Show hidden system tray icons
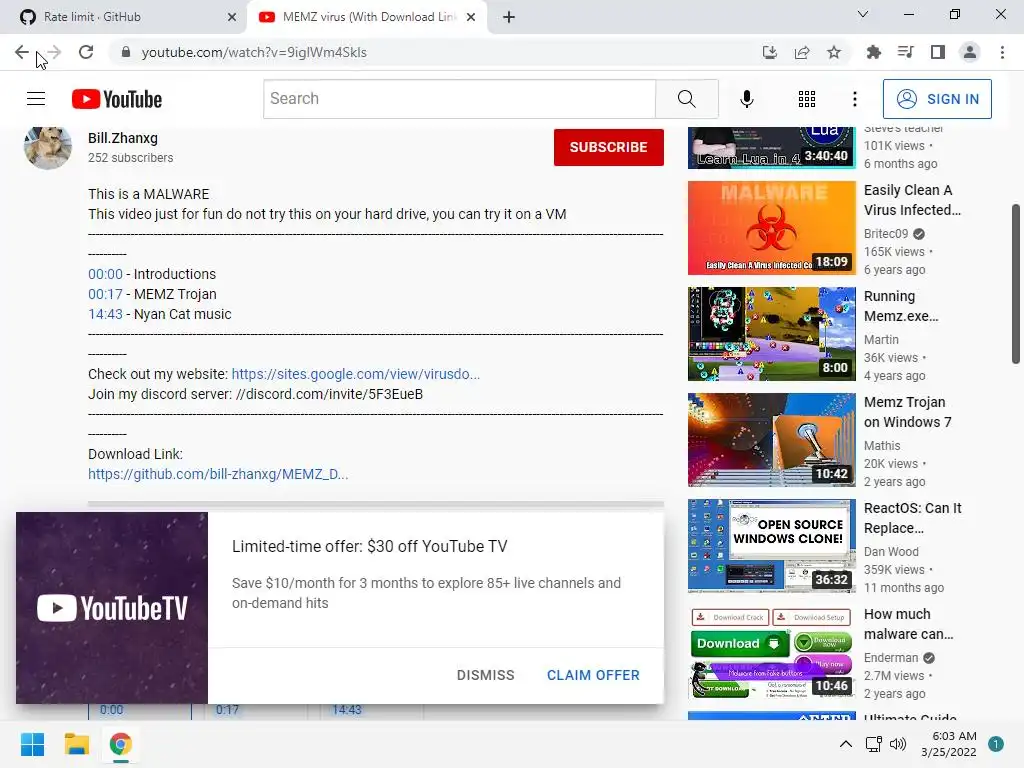1024x768 pixels. coord(846,744)
